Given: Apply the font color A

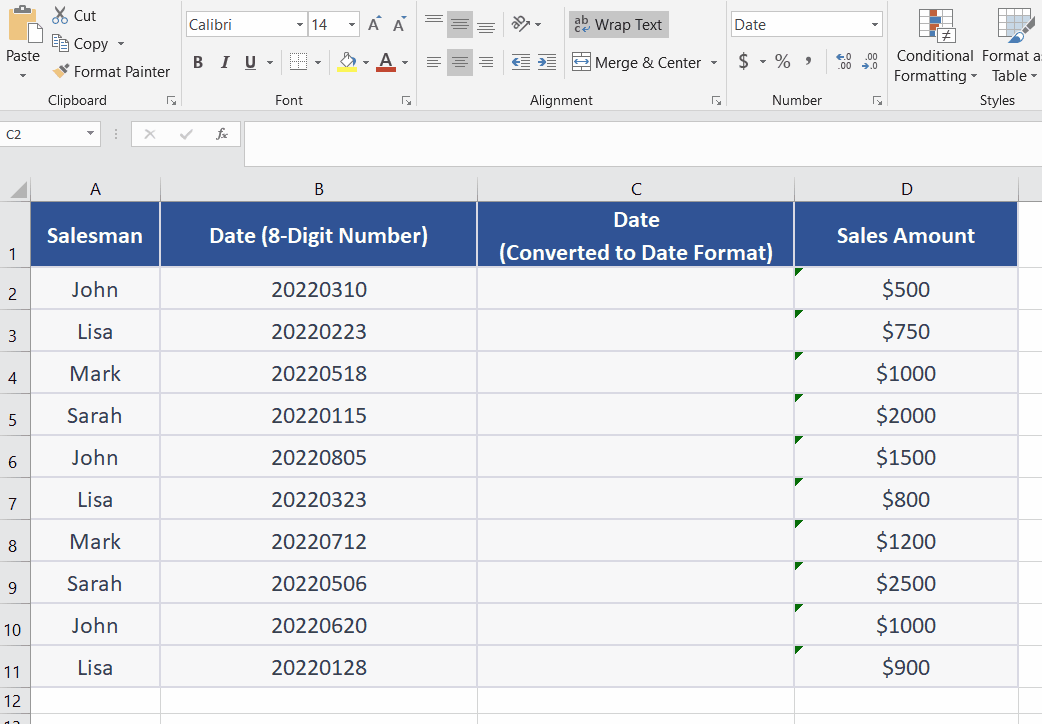Looking at the screenshot, I should point(386,62).
